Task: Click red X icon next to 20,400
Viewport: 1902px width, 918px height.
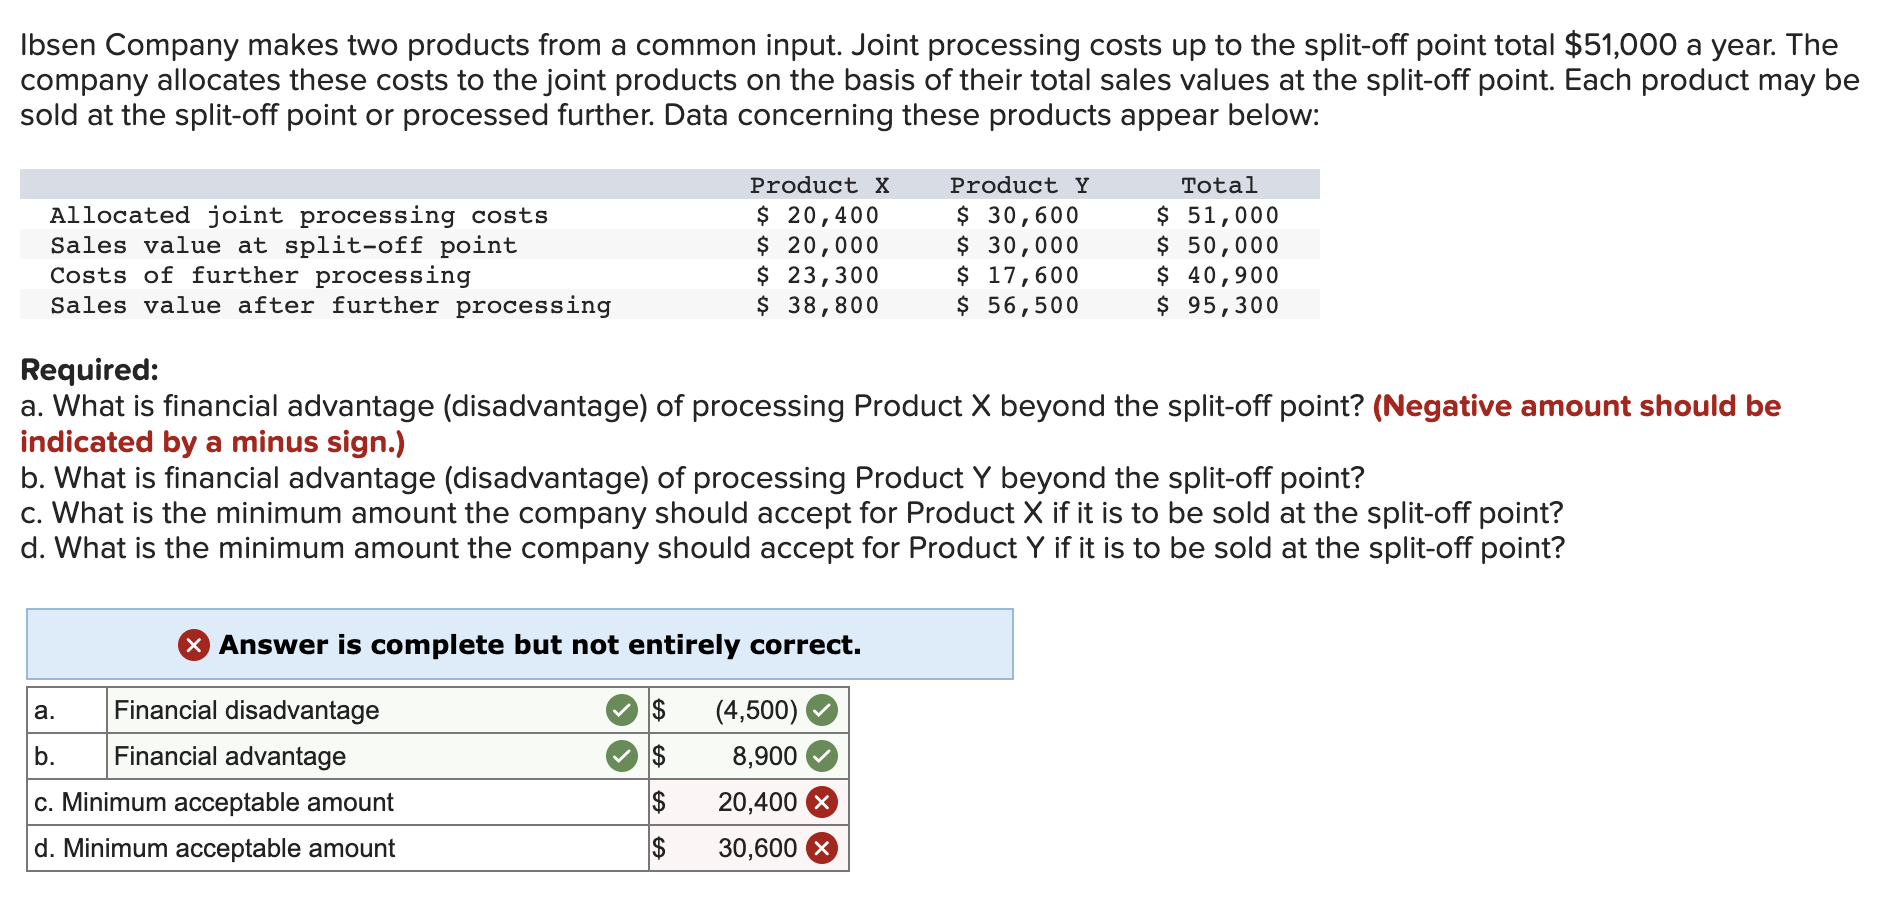Action: [x=822, y=802]
